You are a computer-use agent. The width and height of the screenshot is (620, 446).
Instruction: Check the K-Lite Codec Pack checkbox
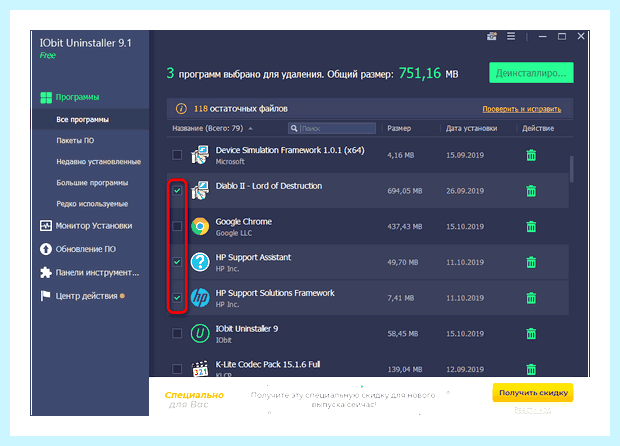point(177,369)
